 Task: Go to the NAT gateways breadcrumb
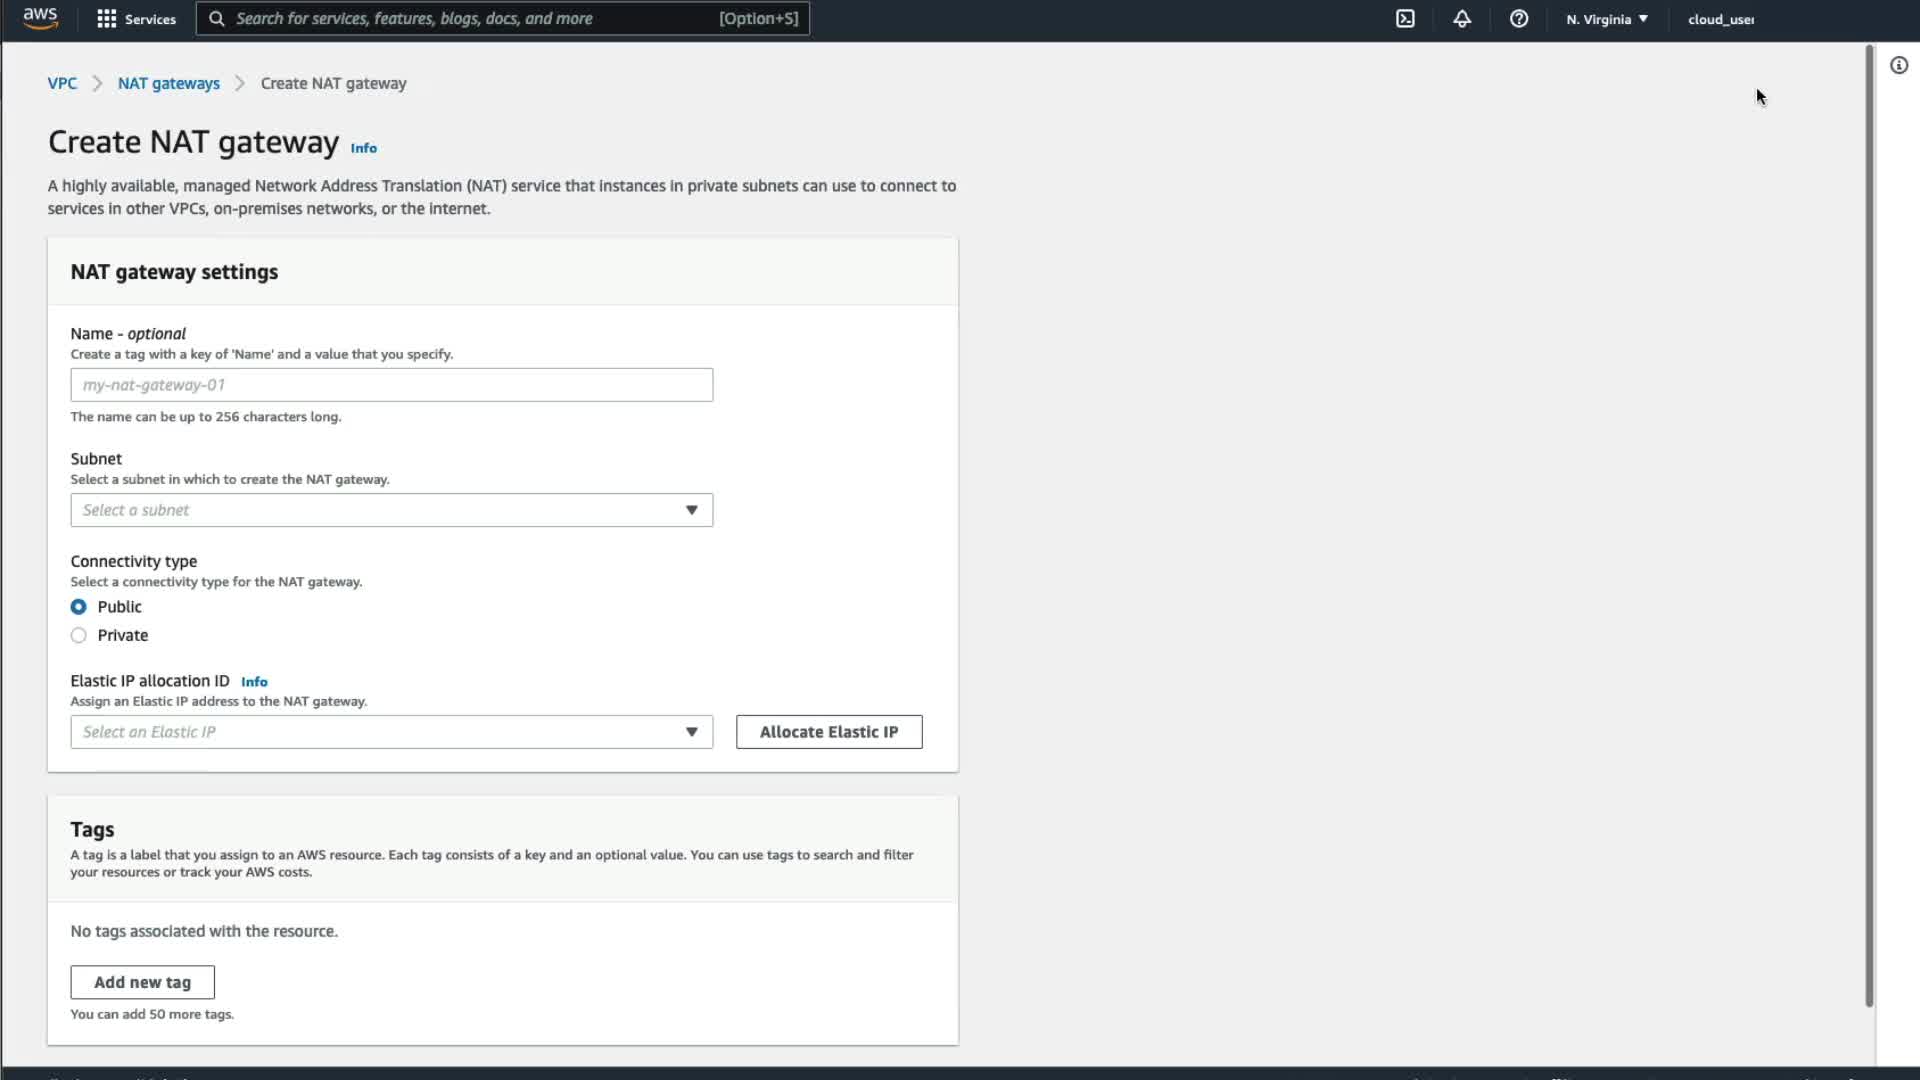[168, 84]
